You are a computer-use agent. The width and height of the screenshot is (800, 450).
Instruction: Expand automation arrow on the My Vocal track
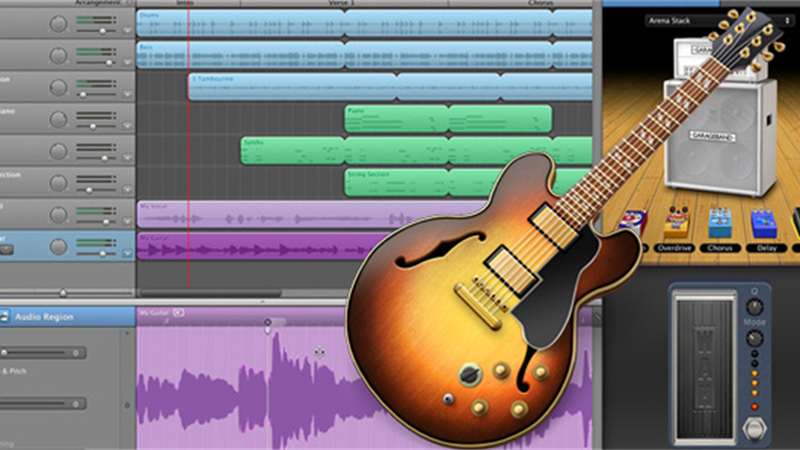coord(127,221)
